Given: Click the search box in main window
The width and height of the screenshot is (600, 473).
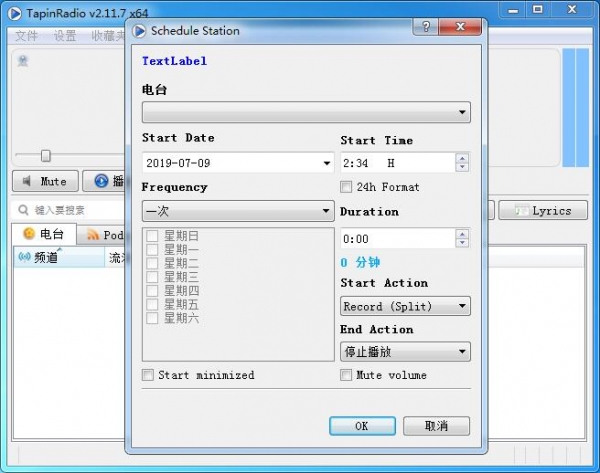Looking at the screenshot, I should pyautogui.click(x=69, y=210).
